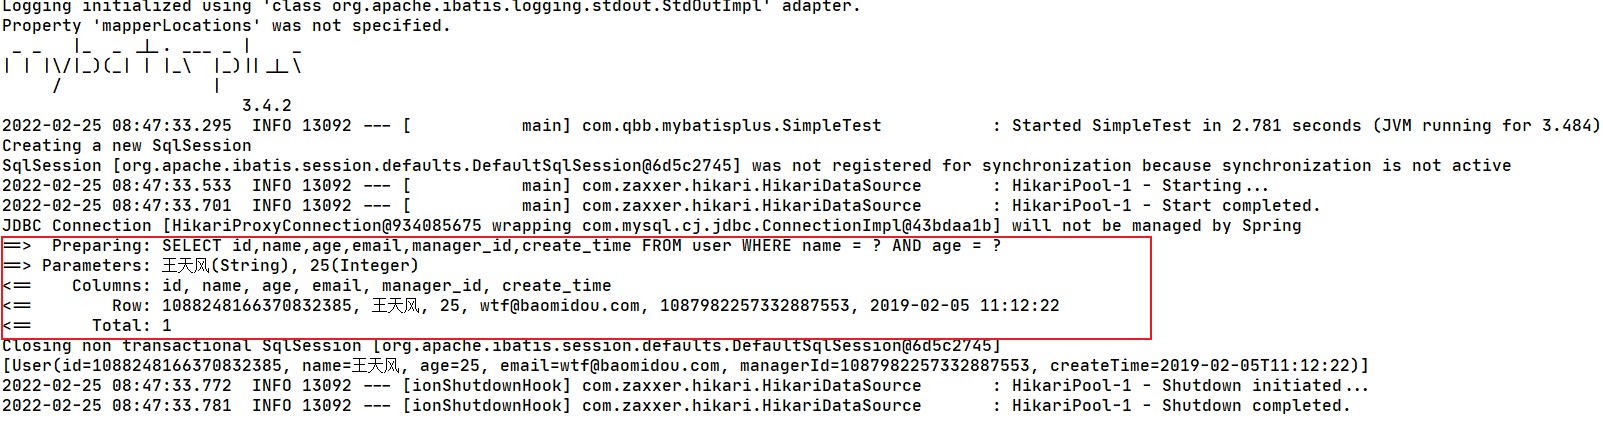Click the 'Total: 1' result line

(131, 325)
